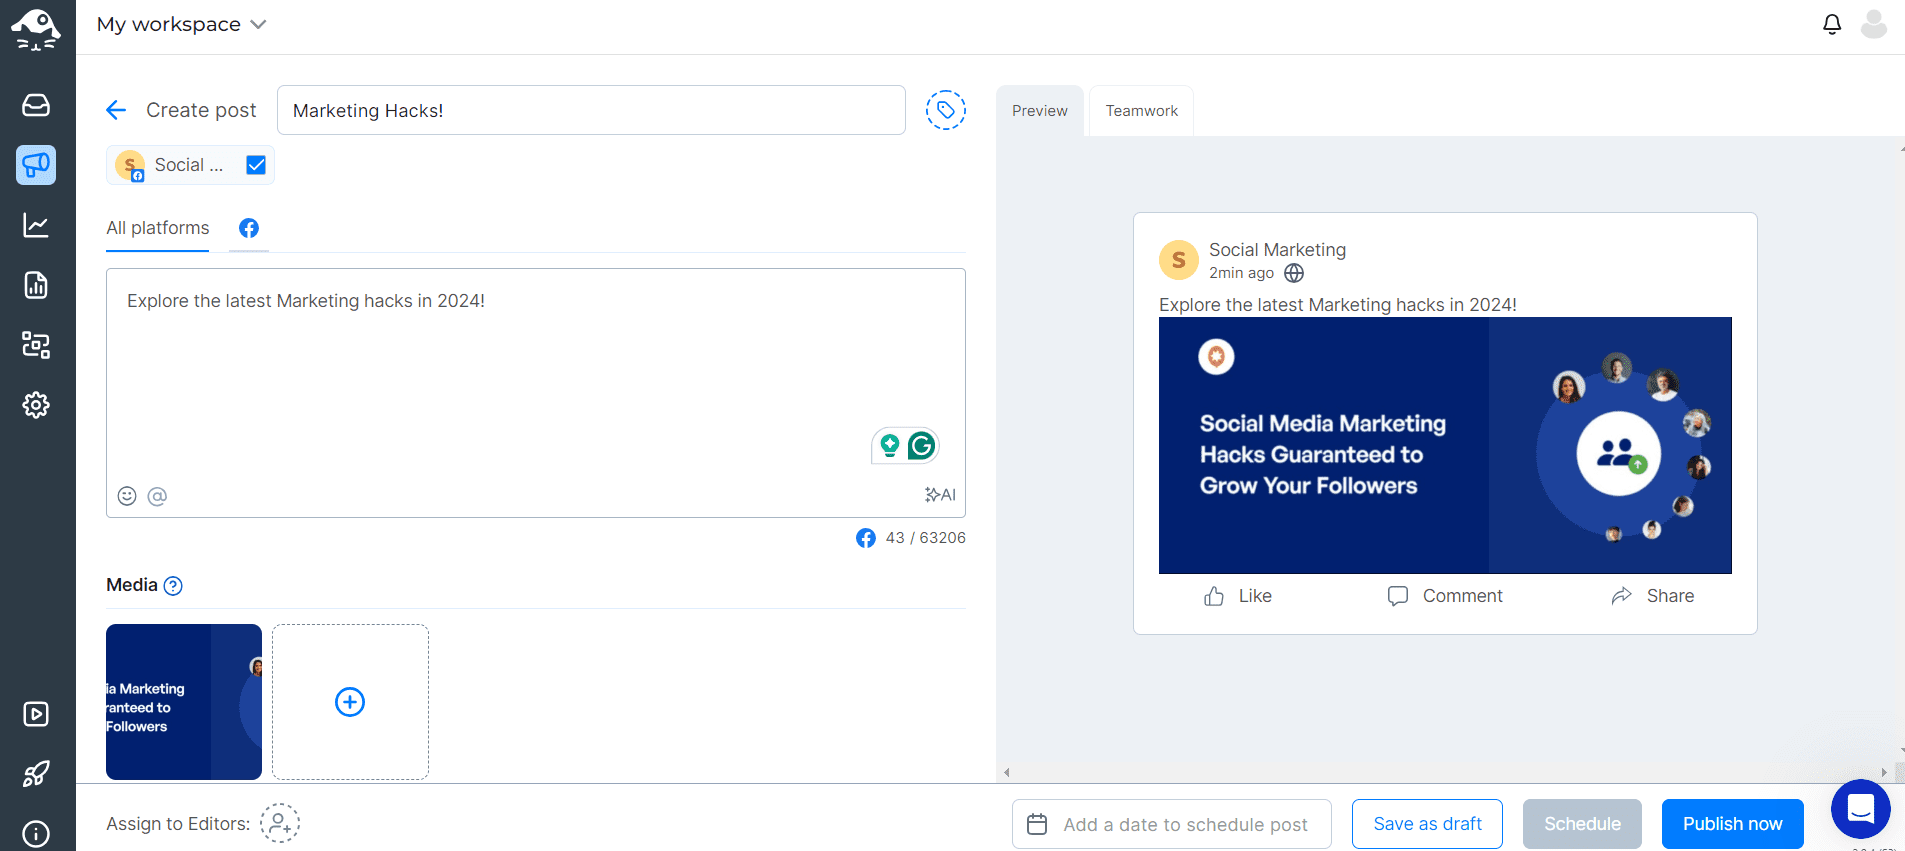Click the notifications bell

(x=1831, y=24)
